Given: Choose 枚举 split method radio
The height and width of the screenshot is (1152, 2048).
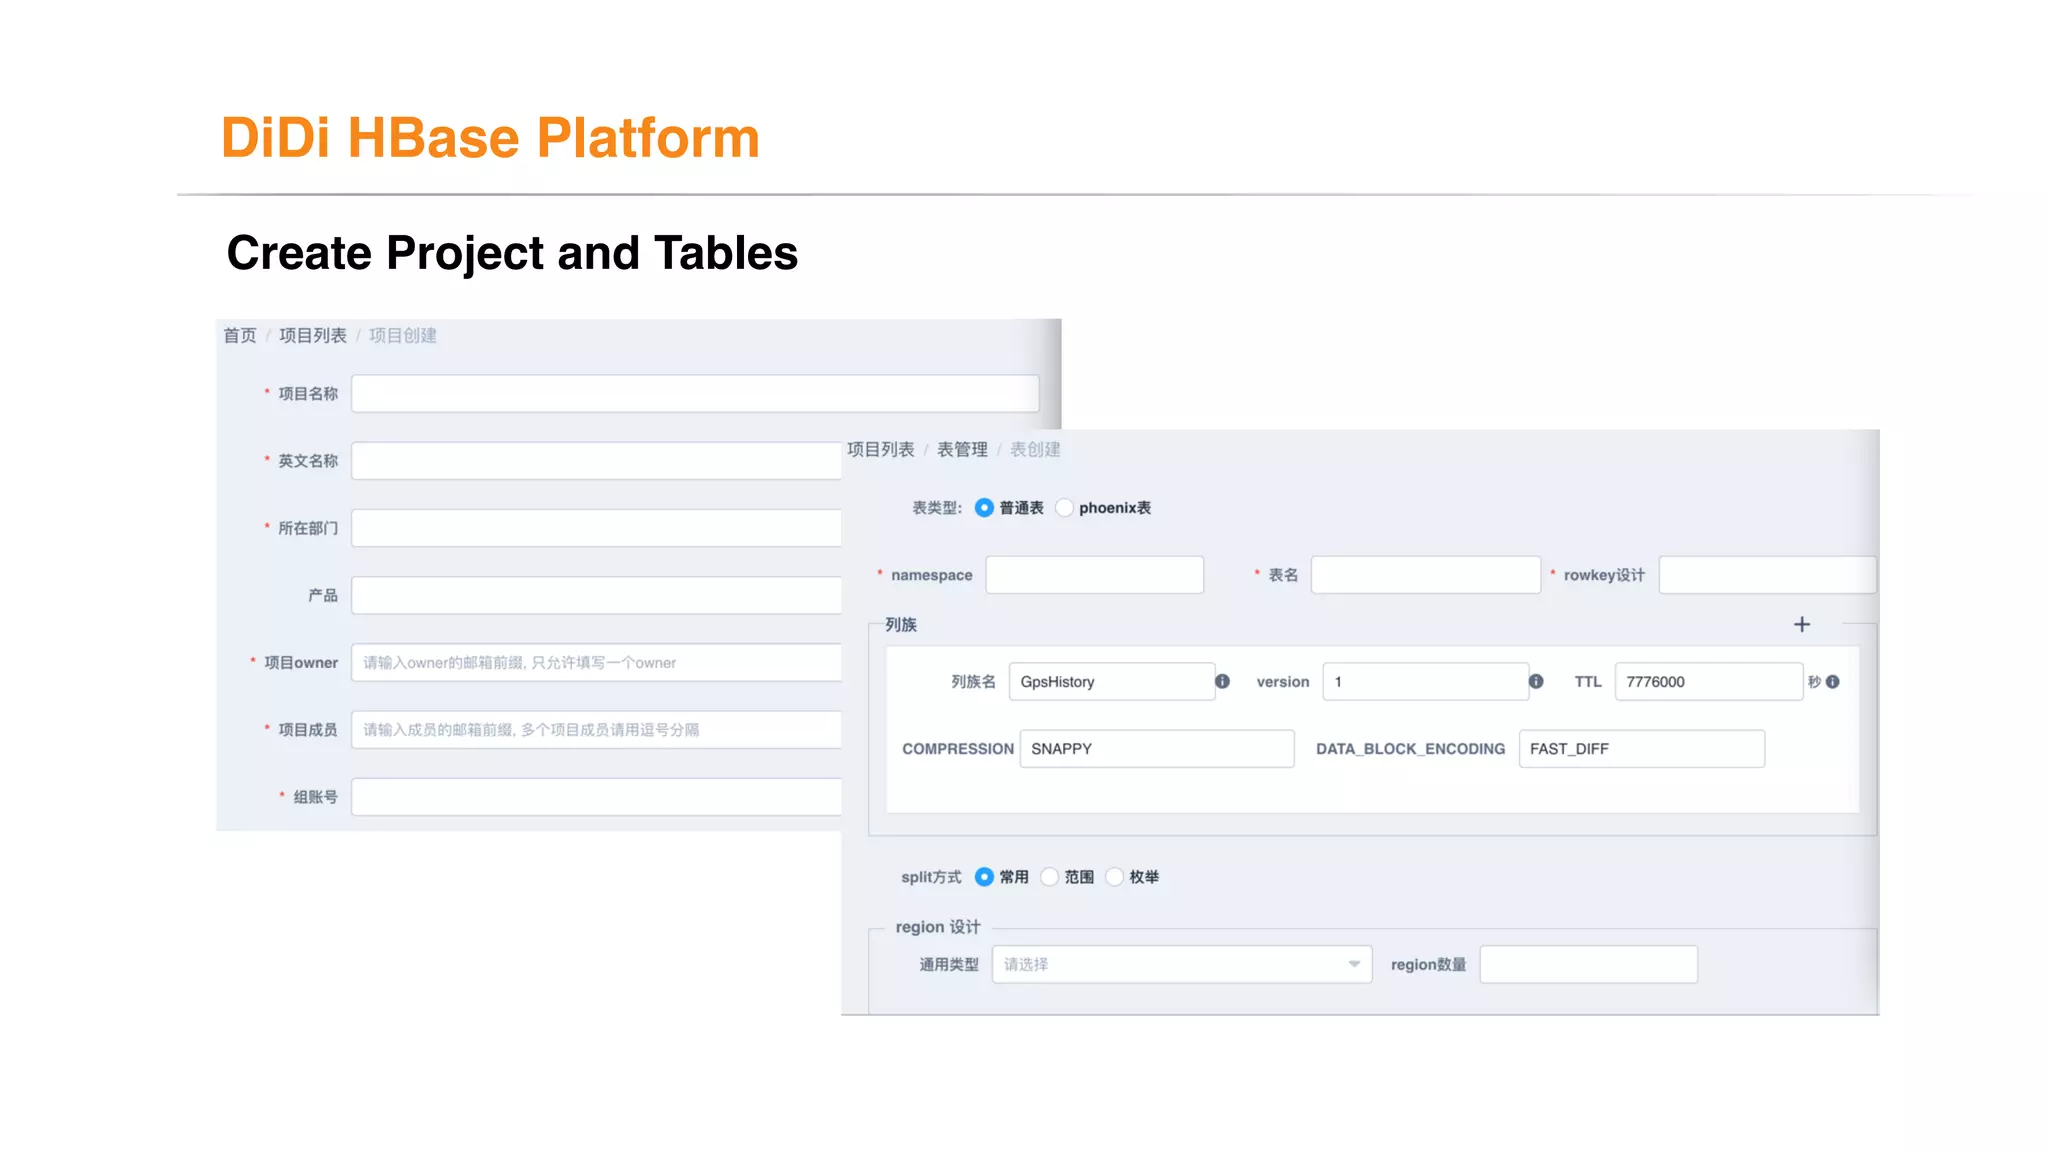Looking at the screenshot, I should point(1115,877).
